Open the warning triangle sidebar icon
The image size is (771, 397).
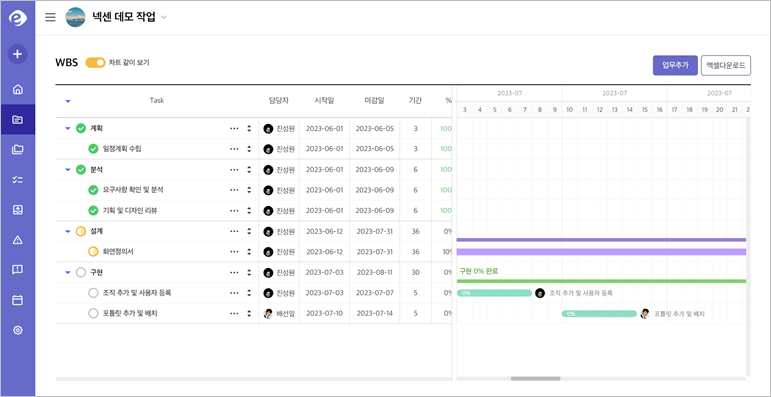pyautogui.click(x=18, y=240)
